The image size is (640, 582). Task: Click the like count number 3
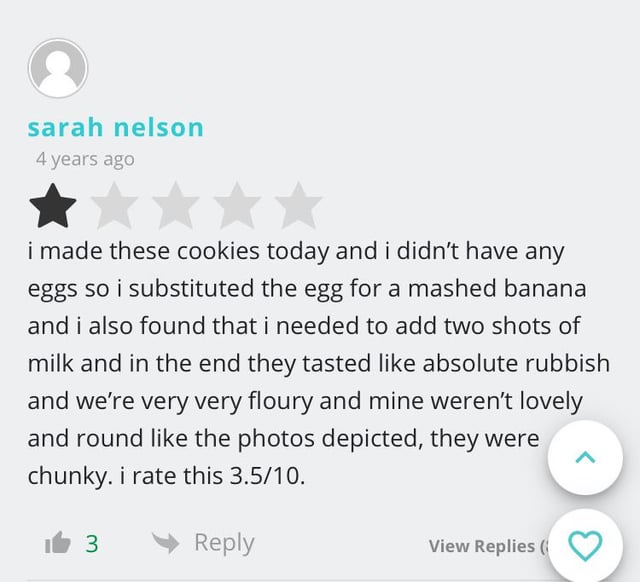[91, 543]
